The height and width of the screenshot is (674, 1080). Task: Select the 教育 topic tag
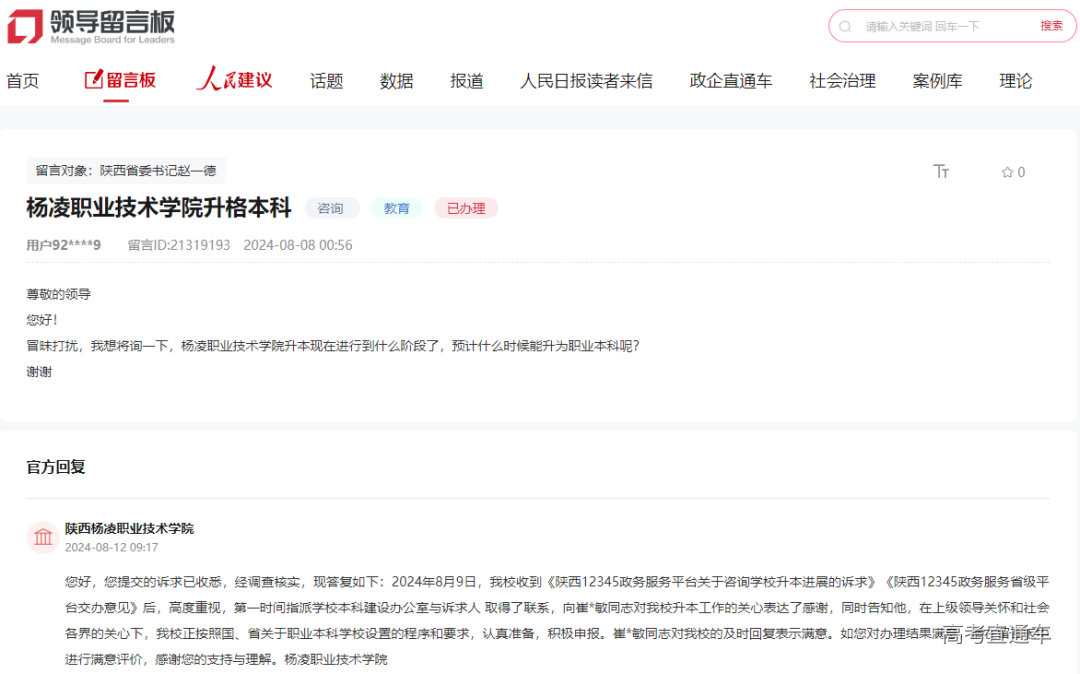pos(397,208)
